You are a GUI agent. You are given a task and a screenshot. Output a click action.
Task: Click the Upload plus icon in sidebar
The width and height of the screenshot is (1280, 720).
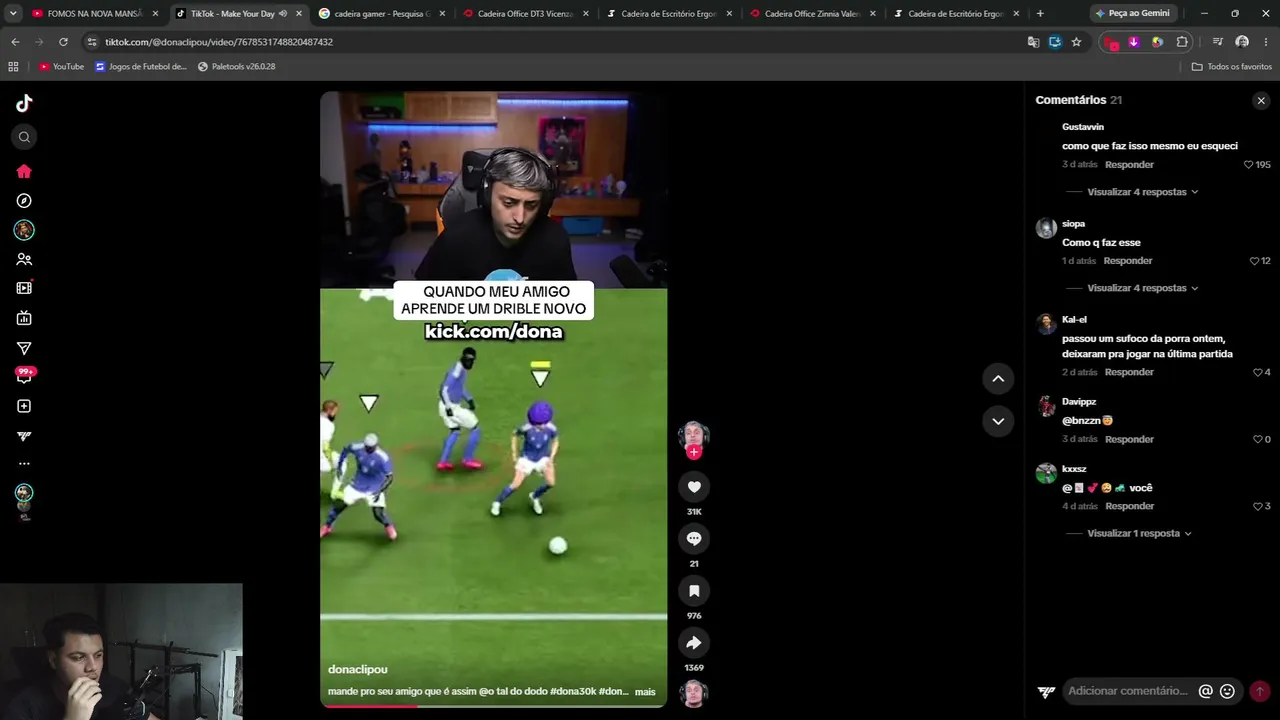click(24, 406)
